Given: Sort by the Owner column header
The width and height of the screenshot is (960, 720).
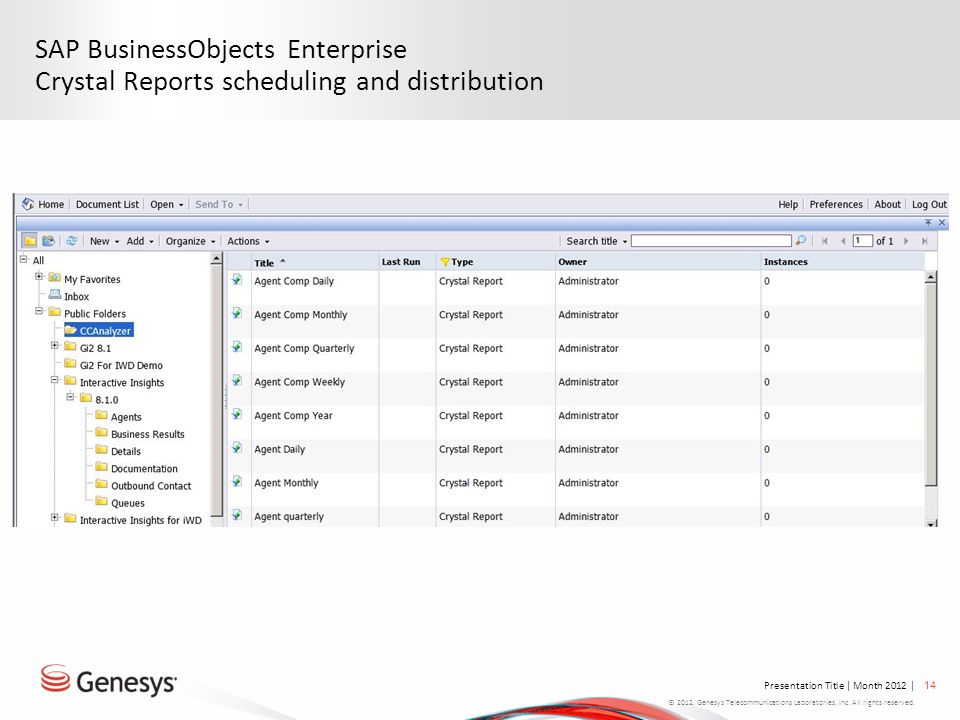Looking at the screenshot, I should (572, 262).
